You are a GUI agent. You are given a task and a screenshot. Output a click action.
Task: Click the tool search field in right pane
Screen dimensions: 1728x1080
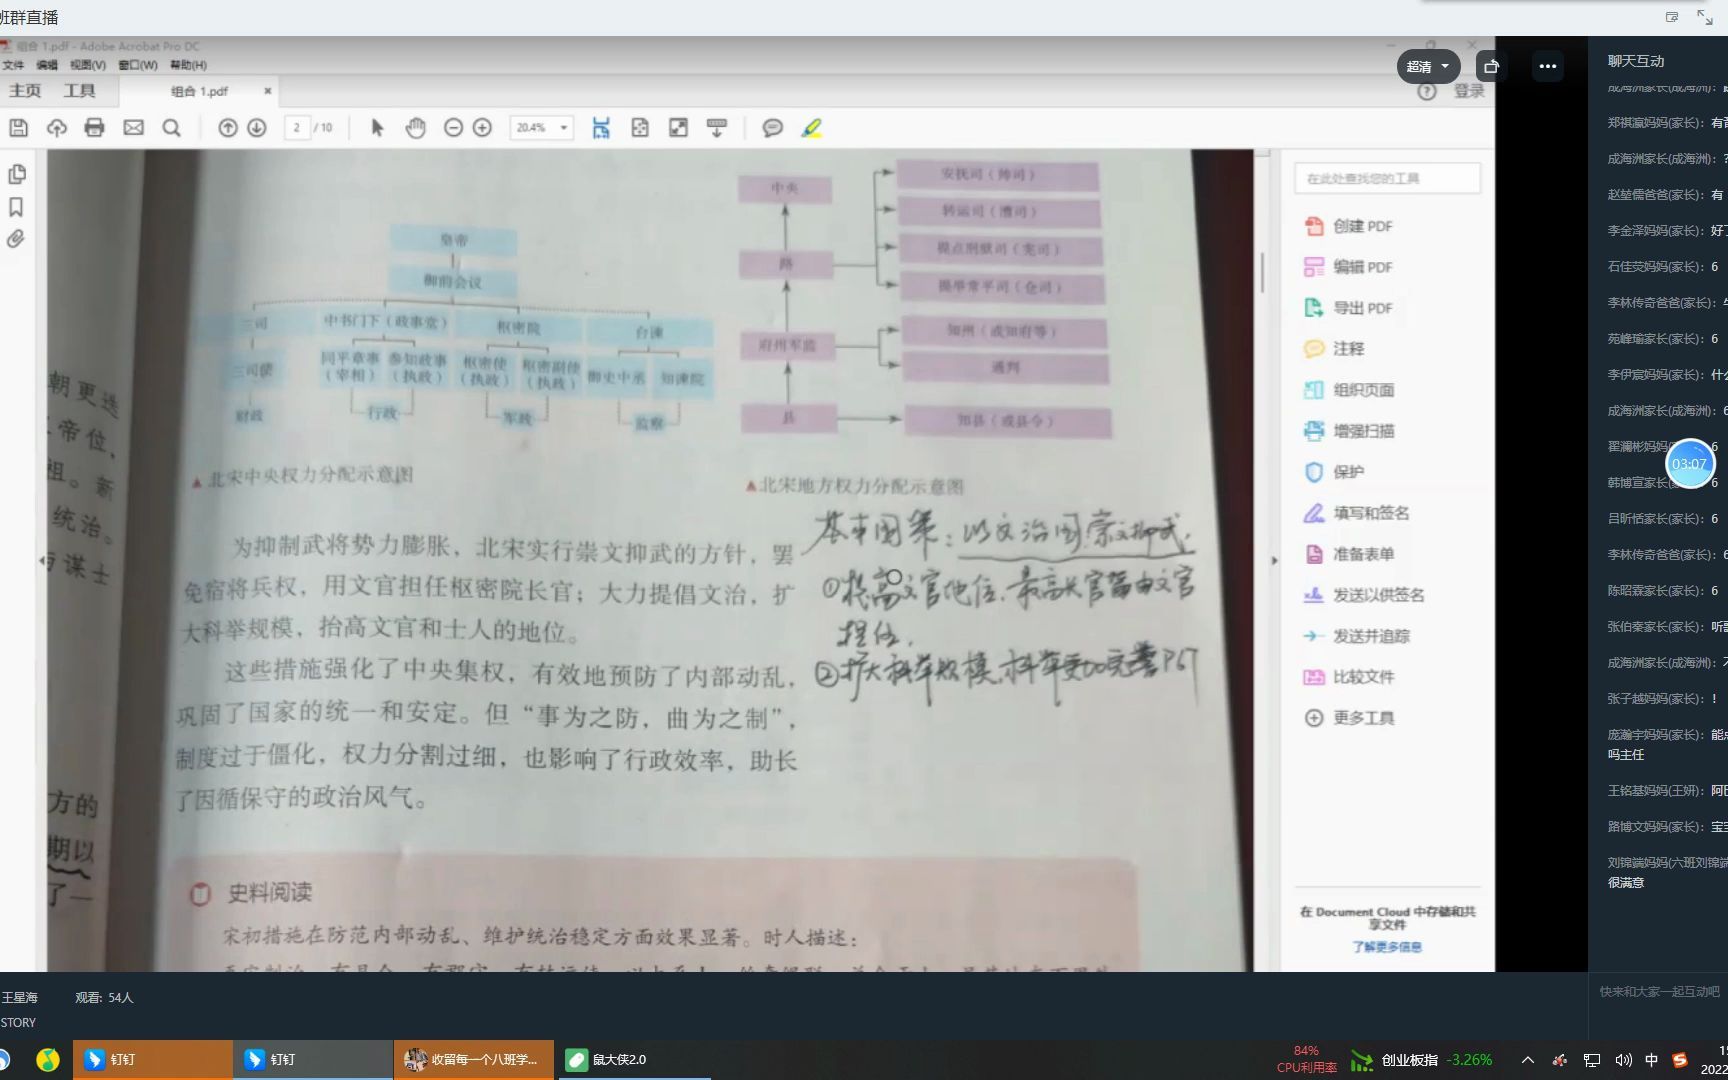1387,178
